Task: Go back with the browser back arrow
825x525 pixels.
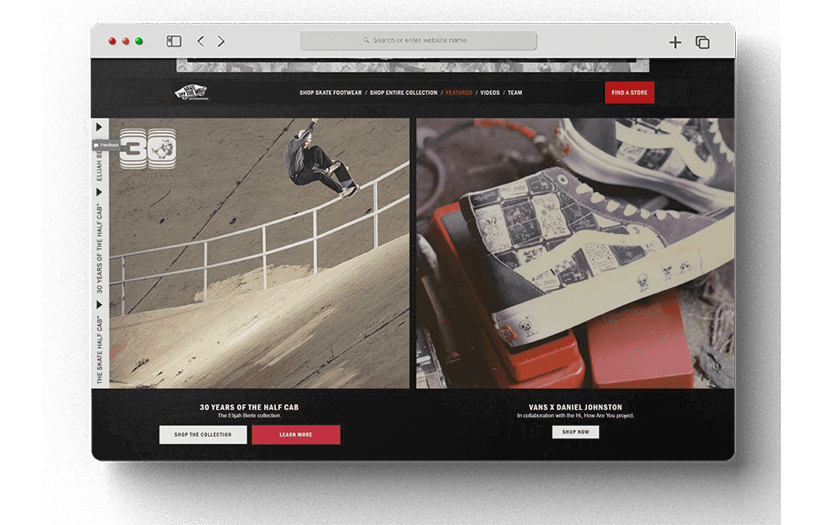Action: pyautogui.click(x=200, y=41)
